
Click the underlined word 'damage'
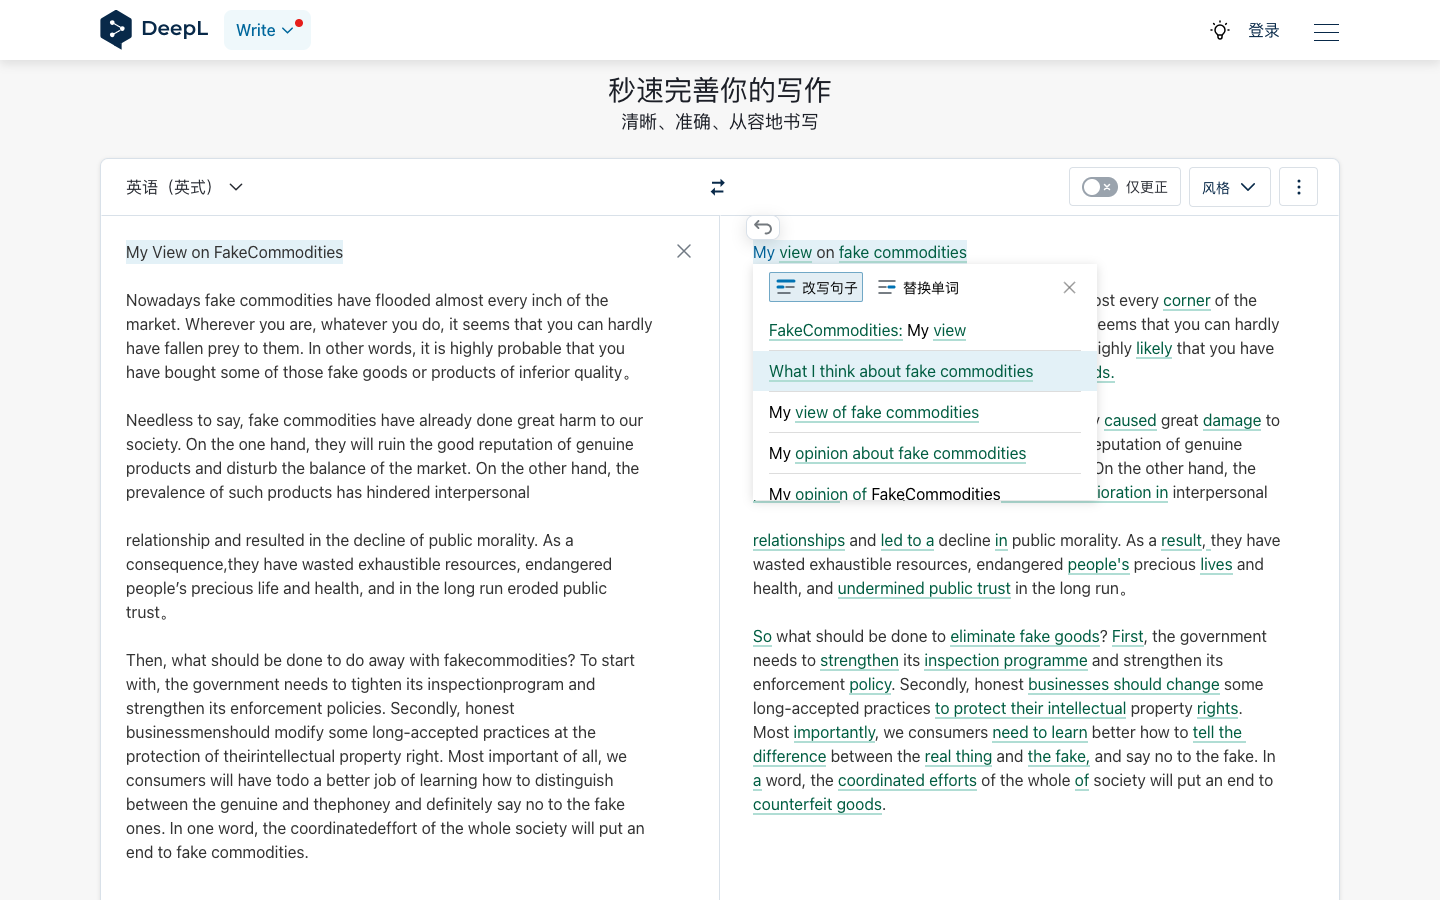point(1232,420)
